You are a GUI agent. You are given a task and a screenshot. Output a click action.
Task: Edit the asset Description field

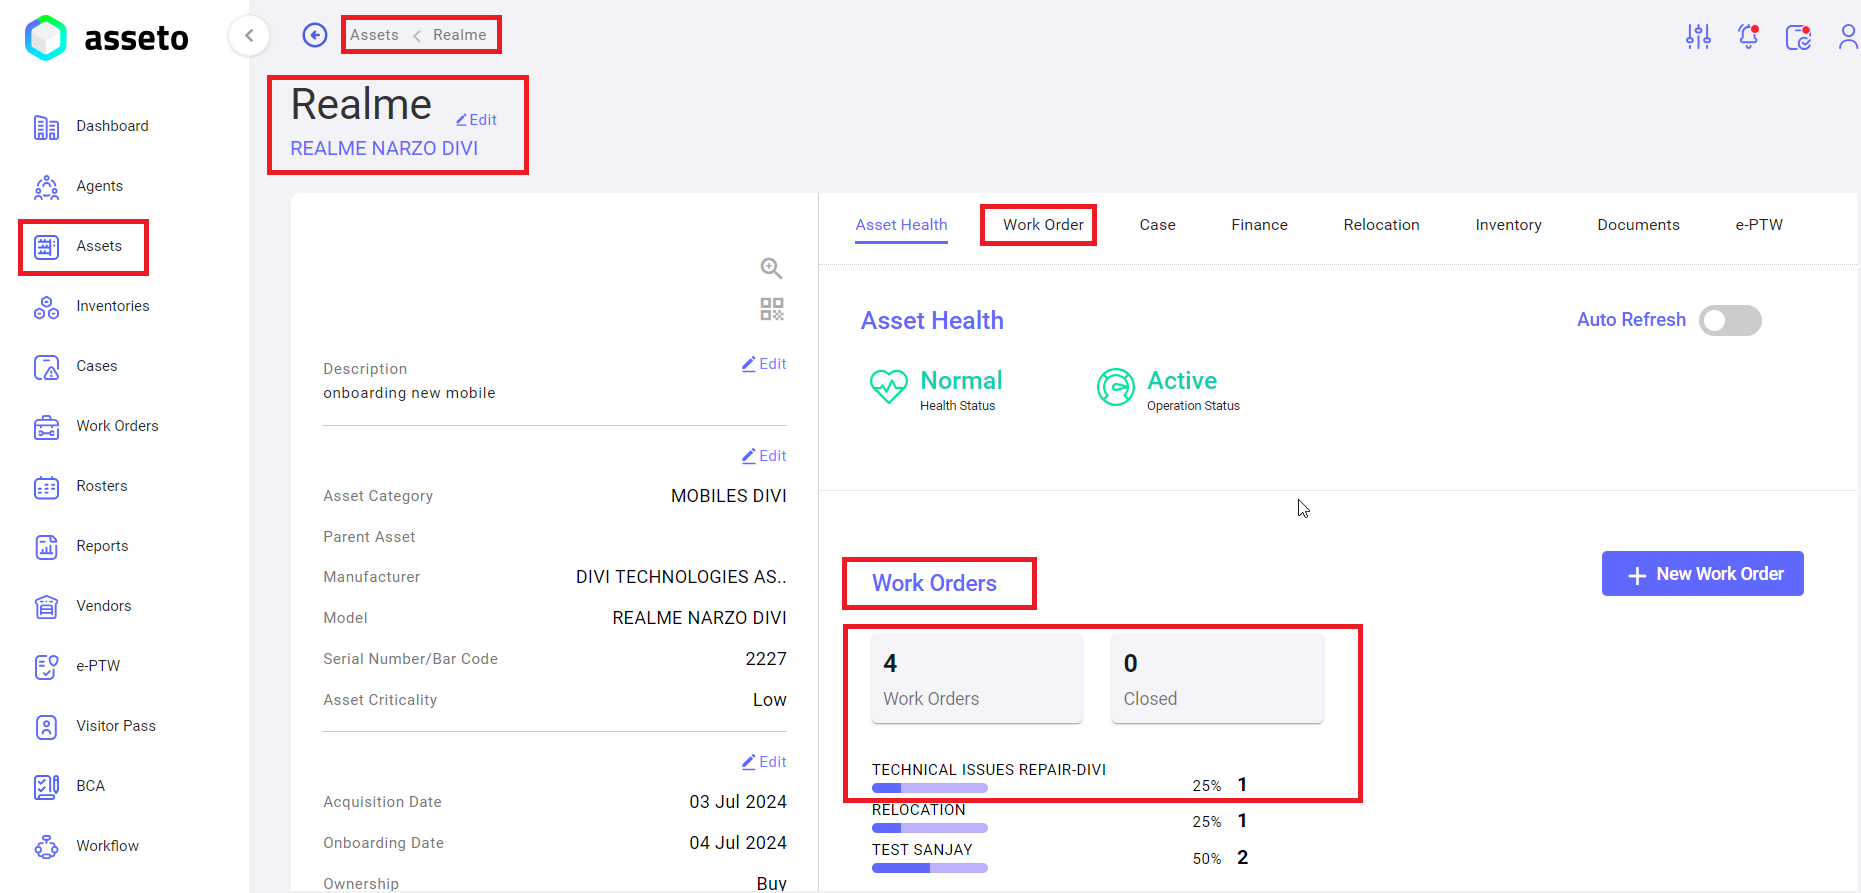[x=764, y=364]
